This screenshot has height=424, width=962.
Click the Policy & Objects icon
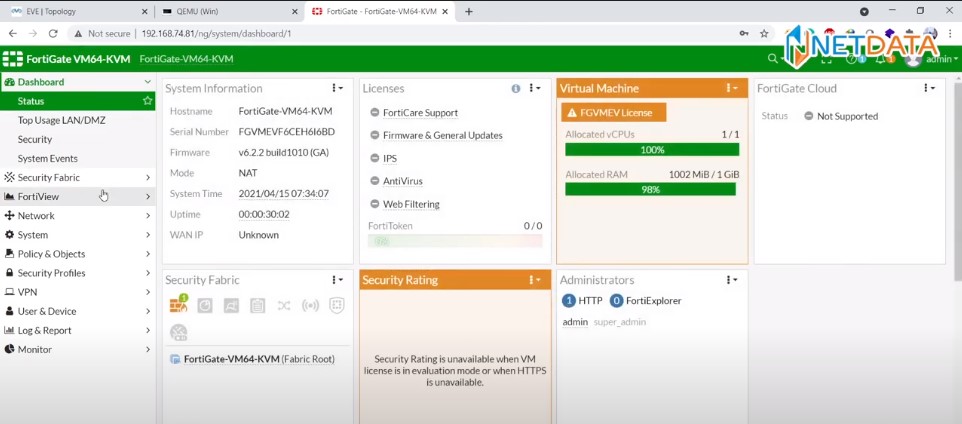click(x=9, y=253)
